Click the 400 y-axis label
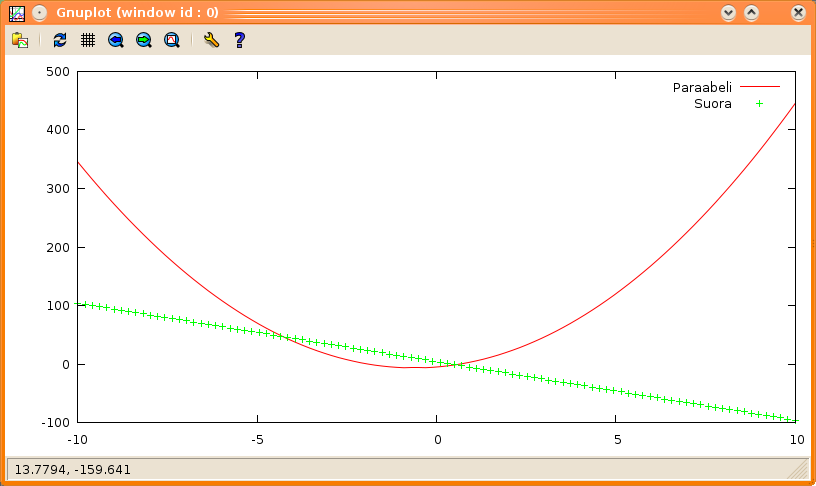Viewport: 816px width, 486px height. click(x=58, y=130)
